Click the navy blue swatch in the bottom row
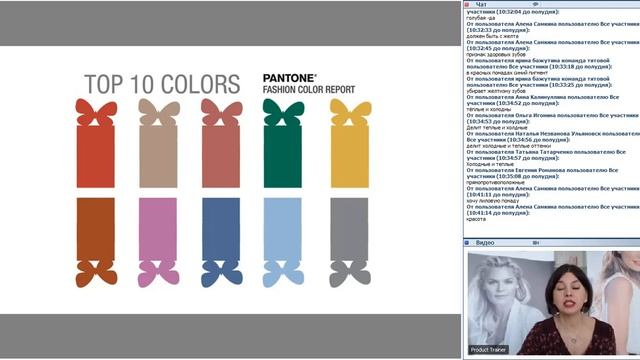The width and height of the screenshot is (640, 360). tap(221, 229)
